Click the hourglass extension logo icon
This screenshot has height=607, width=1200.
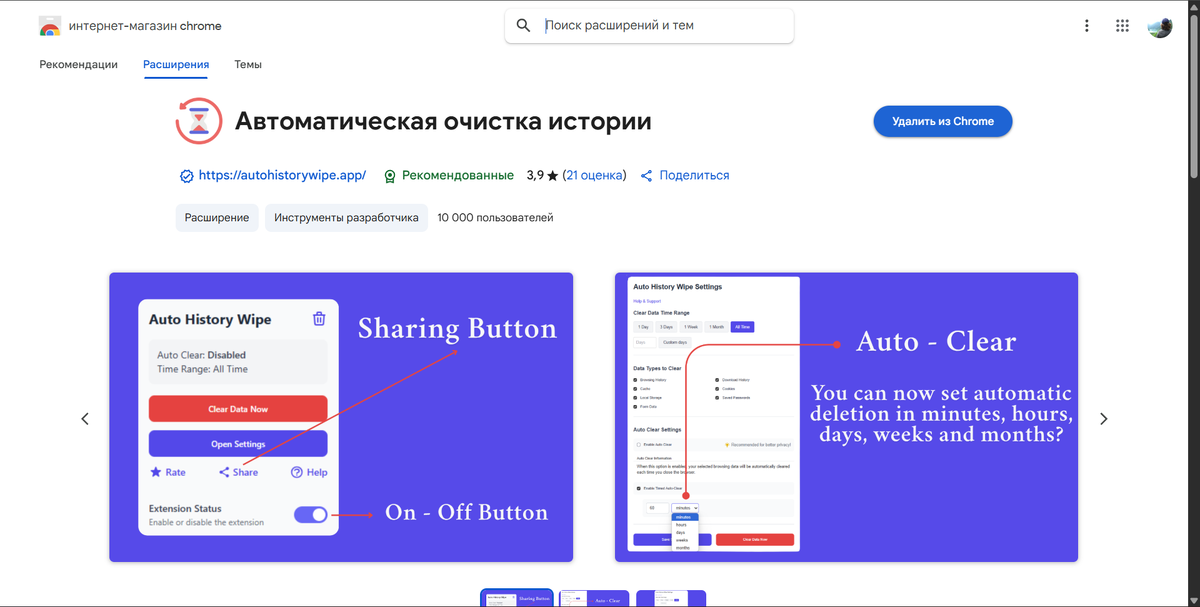click(198, 122)
